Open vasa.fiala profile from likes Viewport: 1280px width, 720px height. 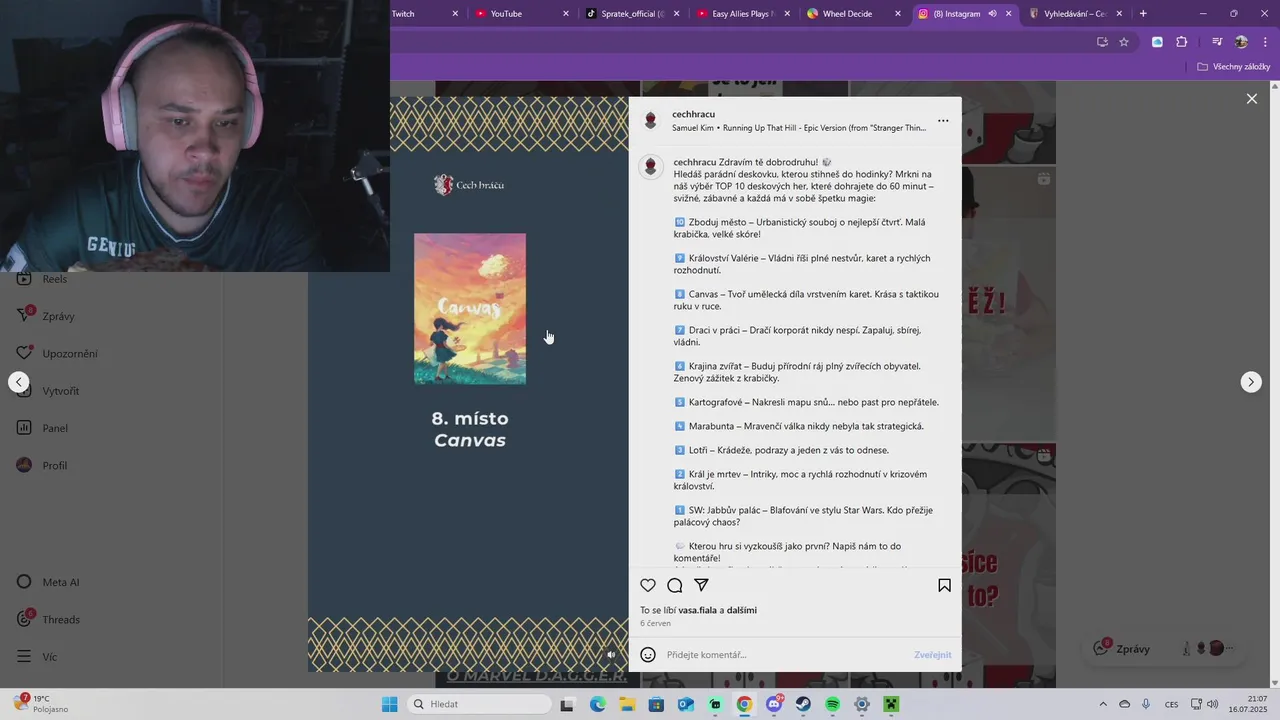coord(697,610)
